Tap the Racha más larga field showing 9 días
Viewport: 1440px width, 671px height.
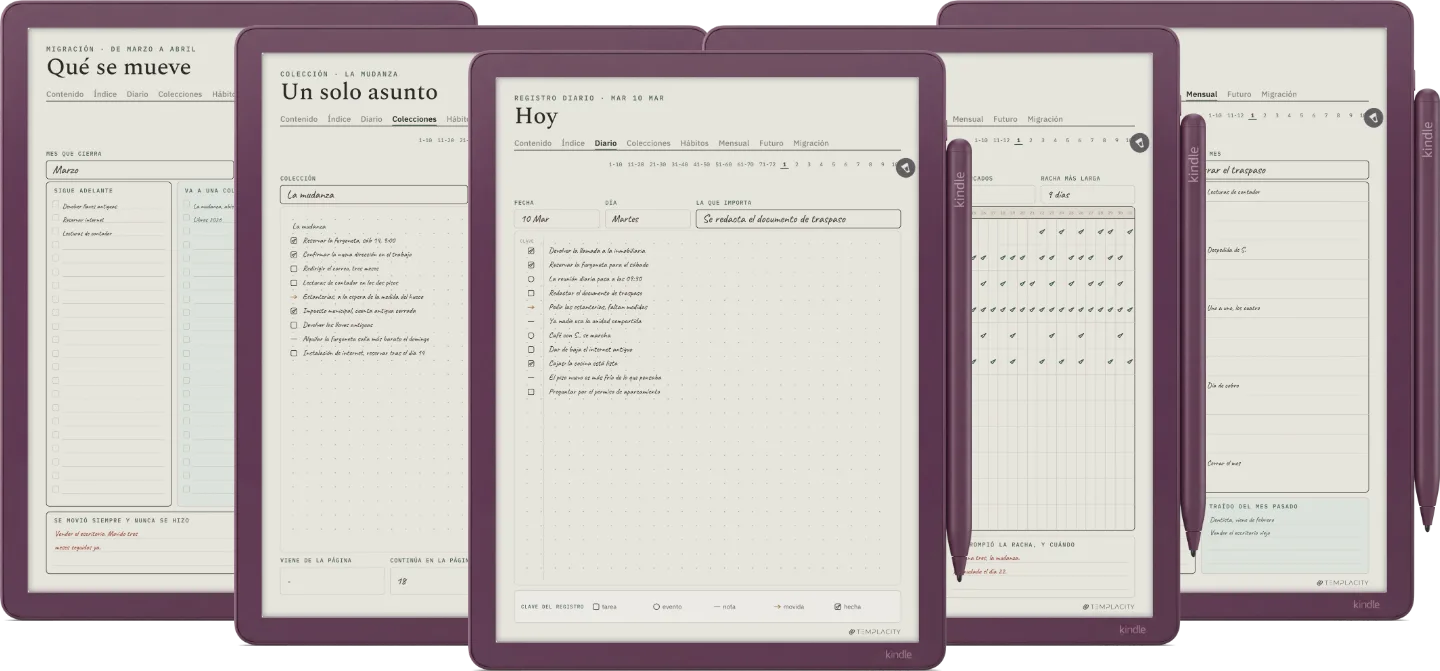(1087, 195)
